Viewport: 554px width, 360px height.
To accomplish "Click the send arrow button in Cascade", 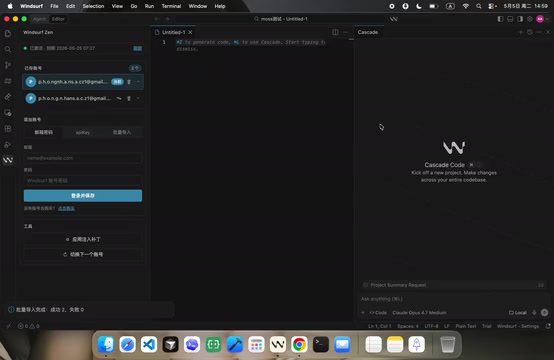I will pos(544,312).
